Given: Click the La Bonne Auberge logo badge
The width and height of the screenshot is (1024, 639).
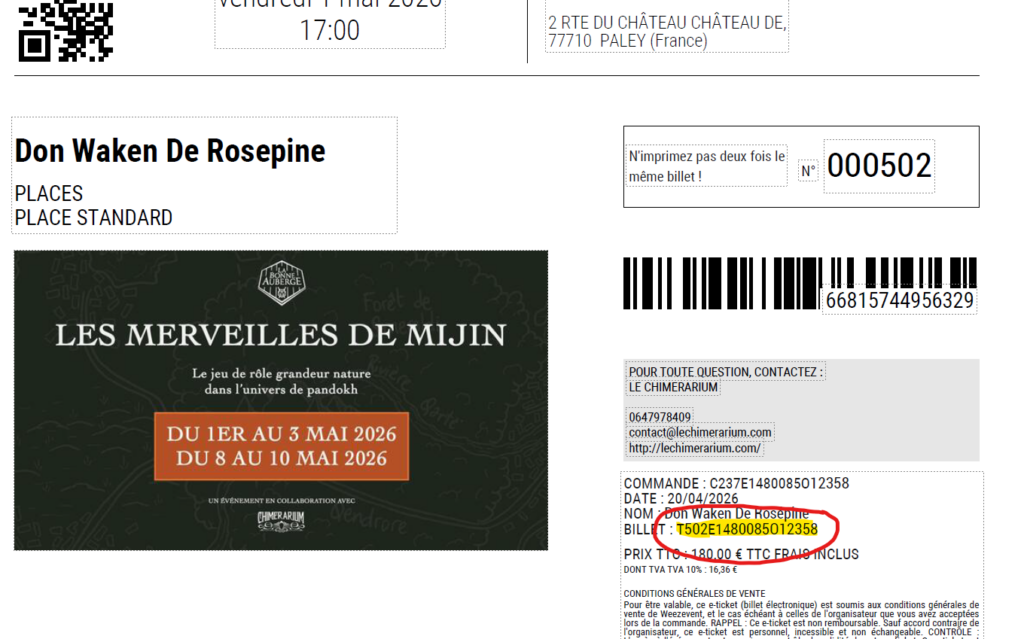Looking at the screenshot, I should [x=281, y=283].
